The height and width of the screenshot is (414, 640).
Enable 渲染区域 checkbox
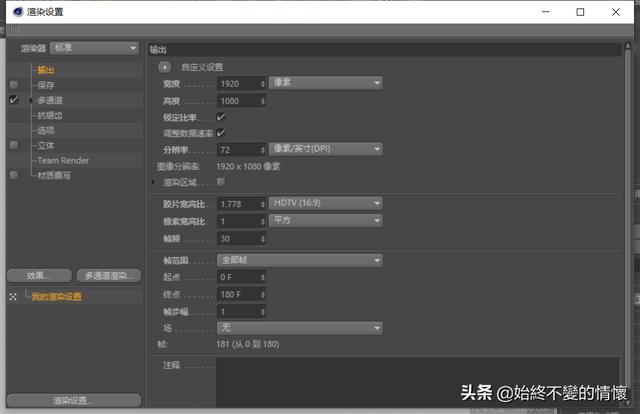(221, 182)
